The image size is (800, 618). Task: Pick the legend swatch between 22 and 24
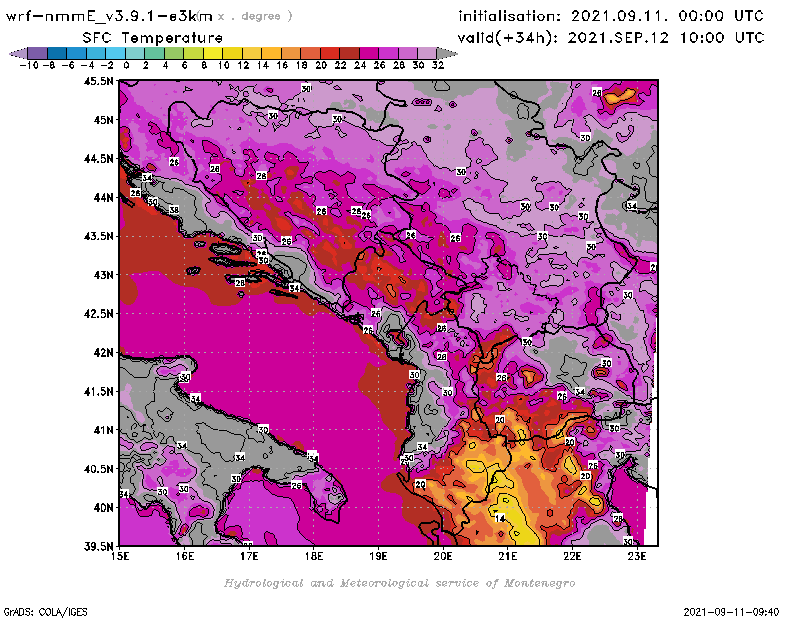(349, 53)
